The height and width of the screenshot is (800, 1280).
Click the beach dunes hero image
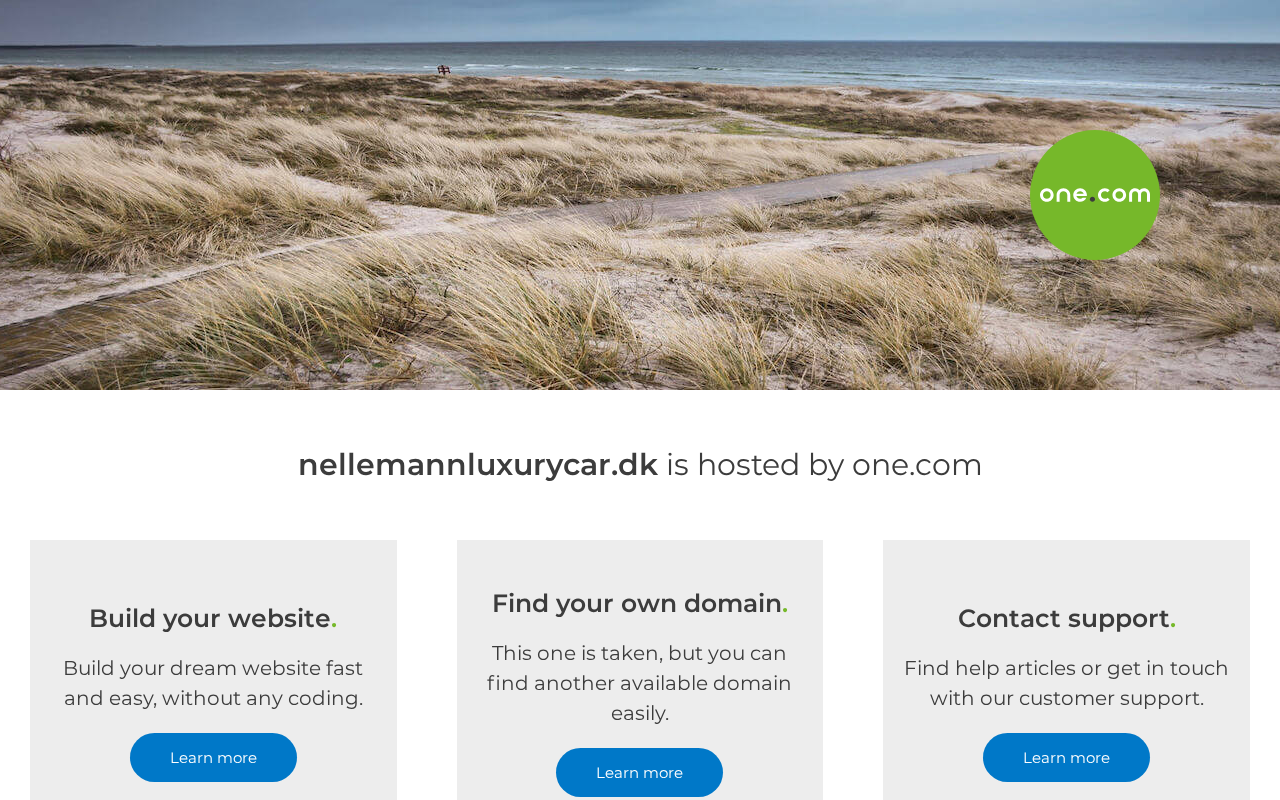pyautogui.click(x=640, y=195)
